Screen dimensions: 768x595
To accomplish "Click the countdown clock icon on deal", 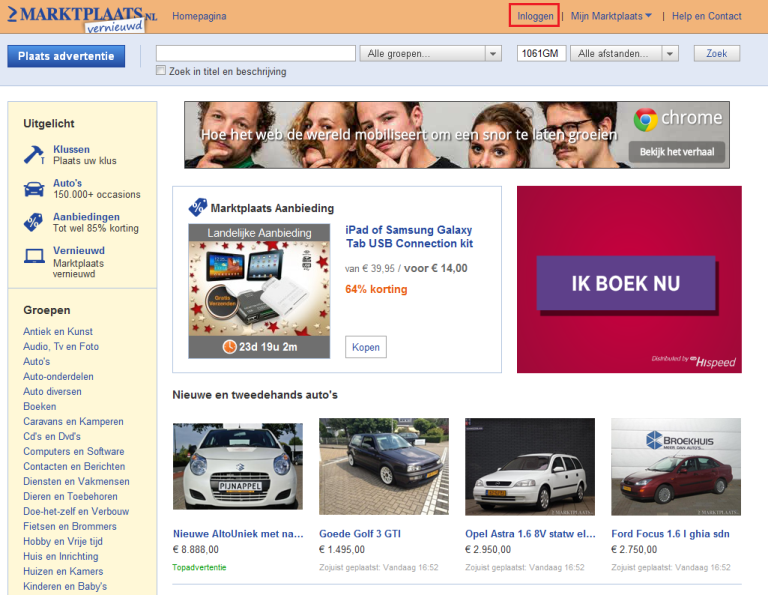I will [x=229, y=347].
